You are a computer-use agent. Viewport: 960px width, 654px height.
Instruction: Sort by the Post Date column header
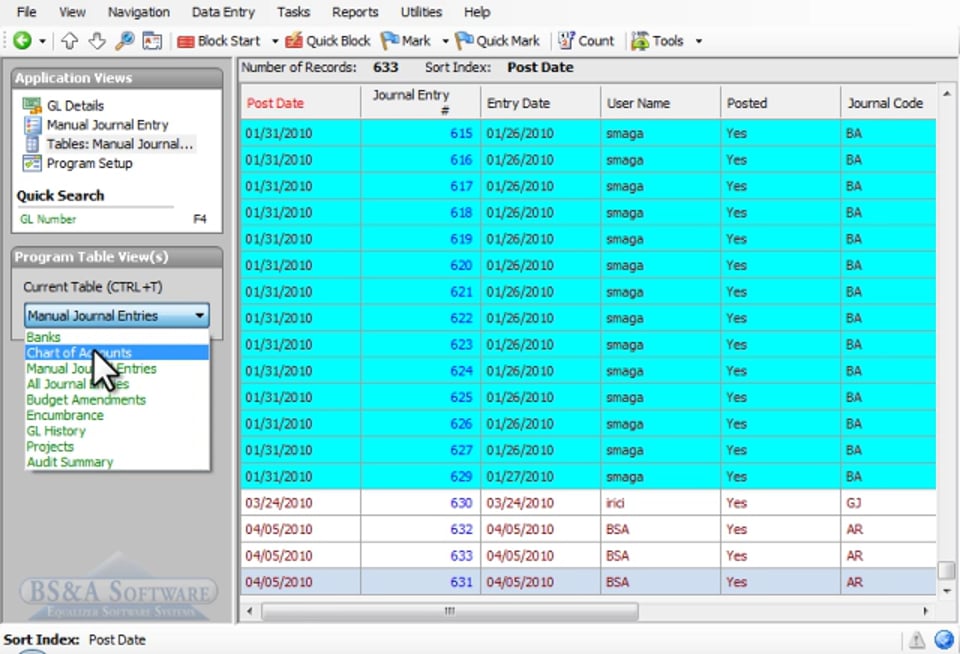(275, 103)
